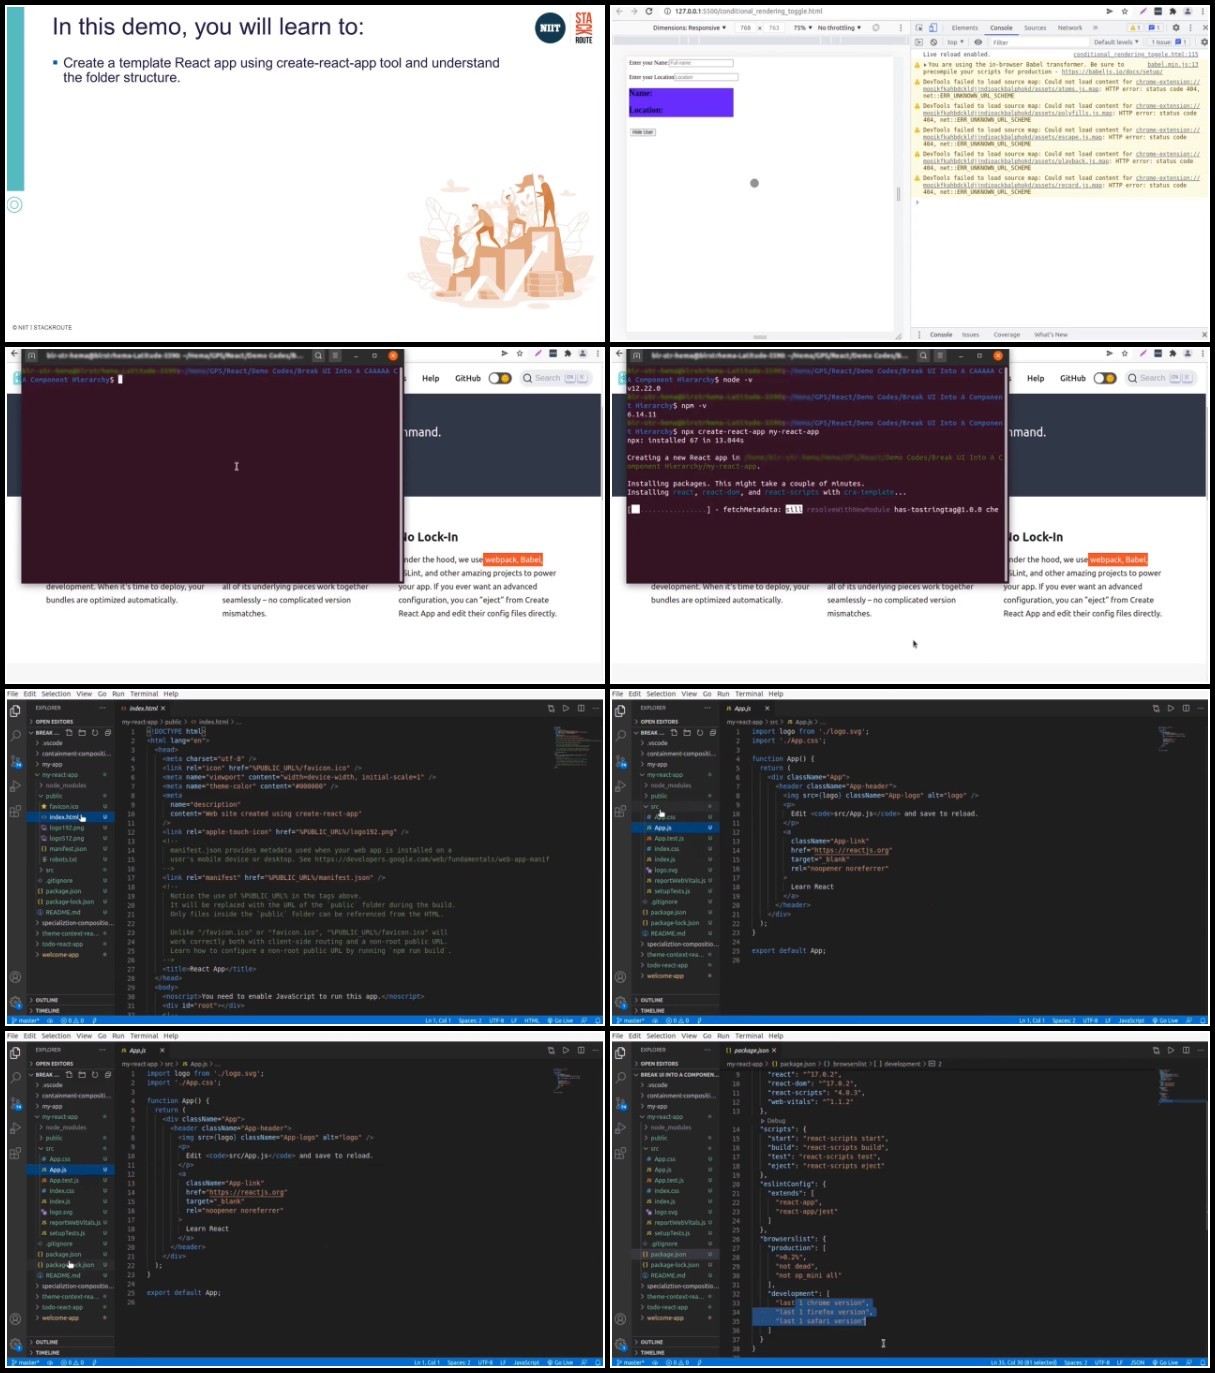Image resolution: width=1215 pixels, height=1373 pixels.
Task: Click New Folder icon in index.html window explorer
Action: point(82,733)
